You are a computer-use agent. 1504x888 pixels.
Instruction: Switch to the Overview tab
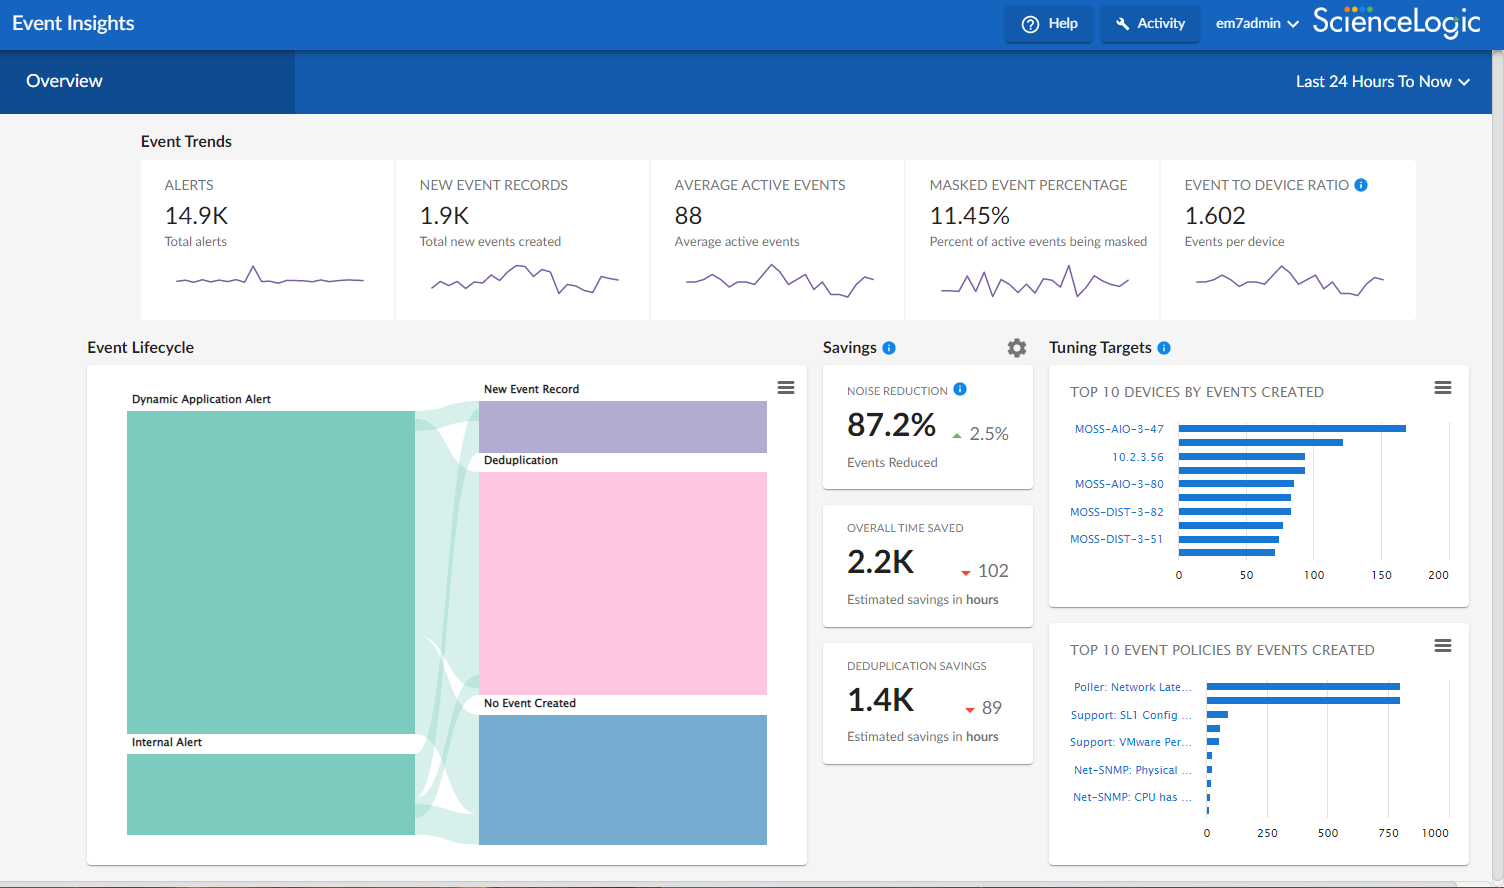click(x=64, y=81)
